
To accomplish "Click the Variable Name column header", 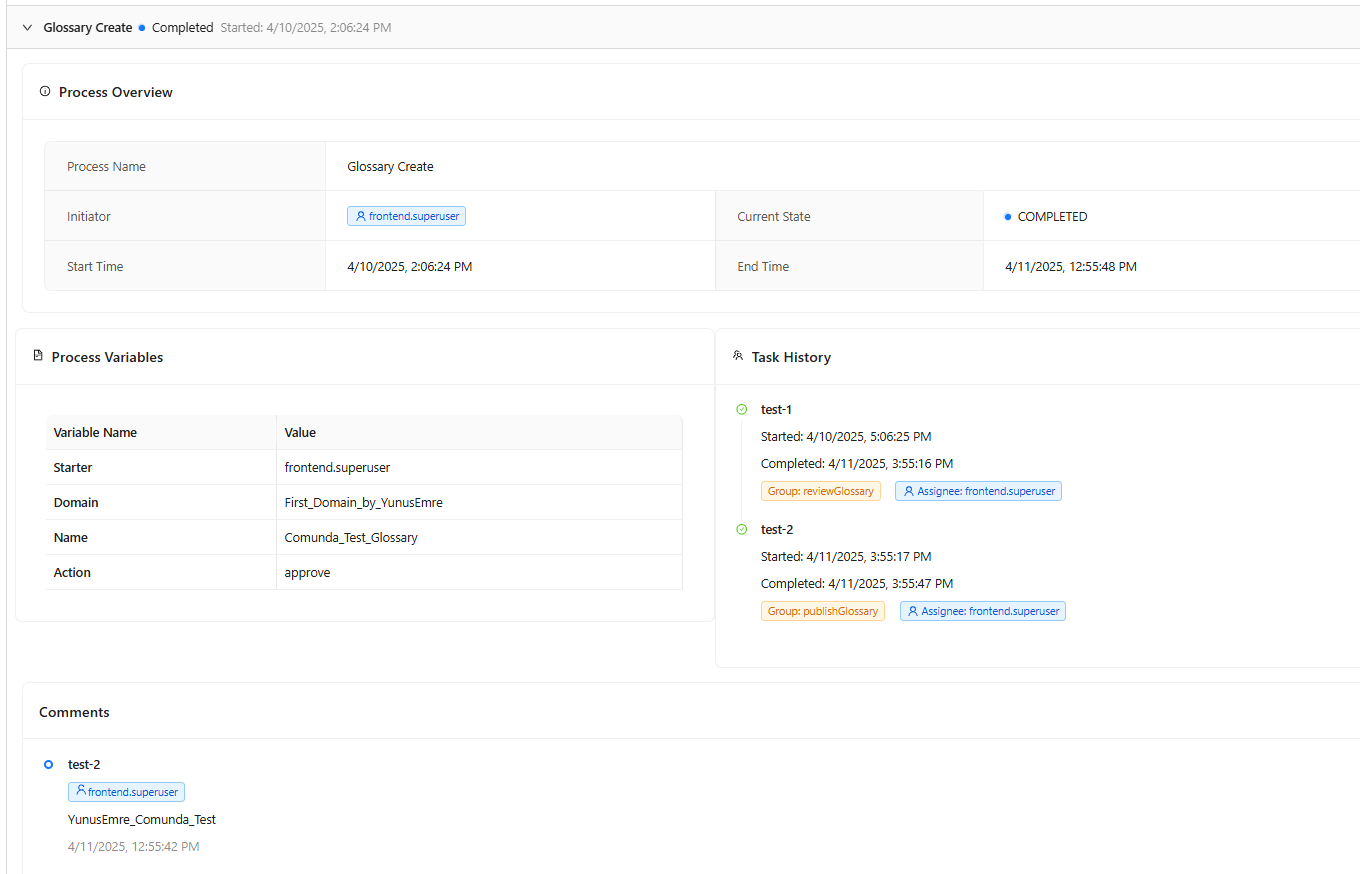I will tap(95, 433).
